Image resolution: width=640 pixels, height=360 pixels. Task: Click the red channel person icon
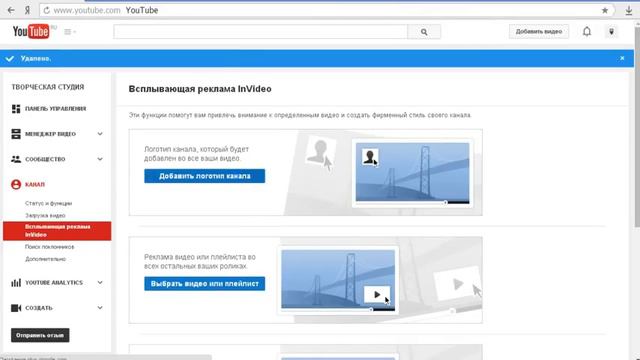[x=16, y=184]
